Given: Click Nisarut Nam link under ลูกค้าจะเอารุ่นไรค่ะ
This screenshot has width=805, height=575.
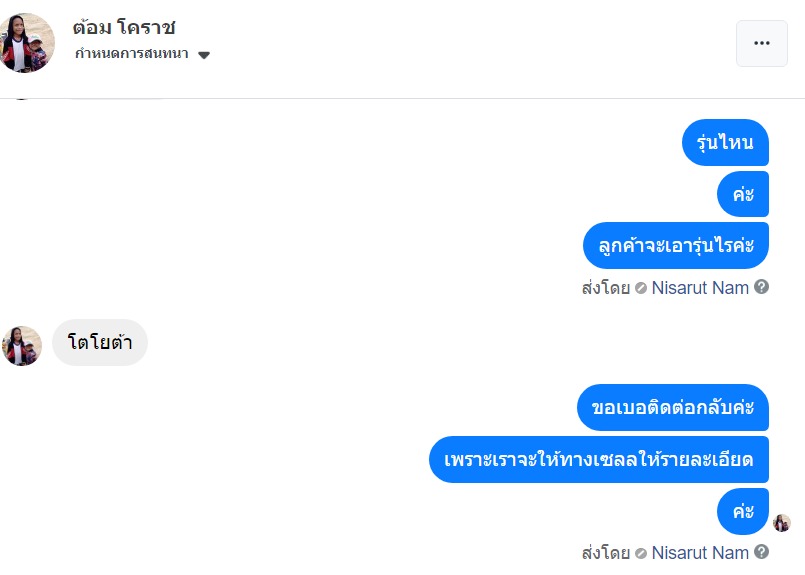Looking at the screenshot, I should pos(700,288).
